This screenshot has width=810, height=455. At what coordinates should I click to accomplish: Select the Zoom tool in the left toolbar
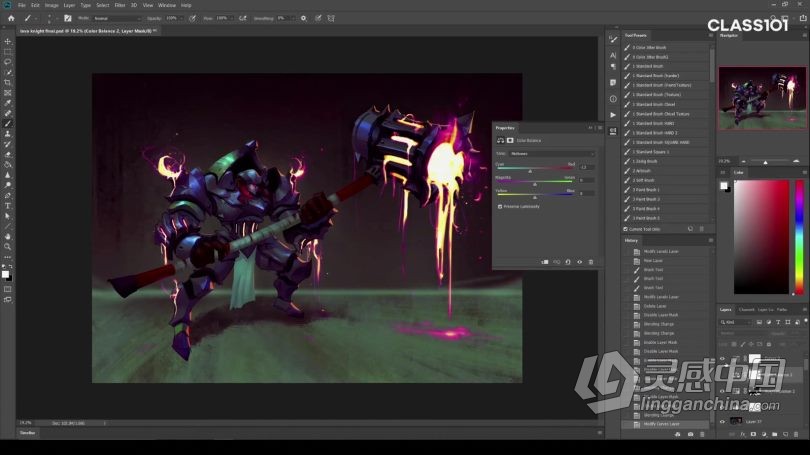(x=7, y=247)
